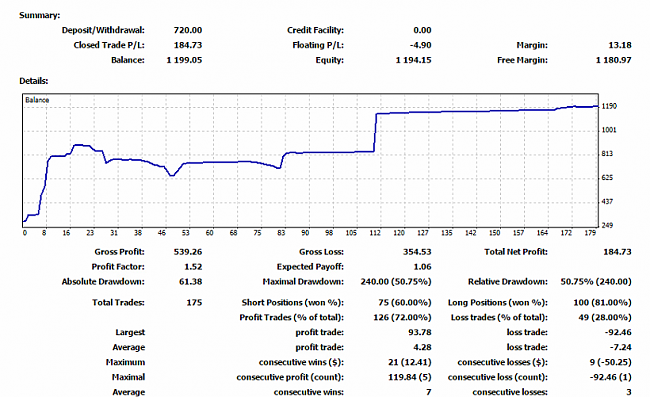Select the Deposit/Withdrawal value 720.00
650x397 pixels.
click(188, 30)
